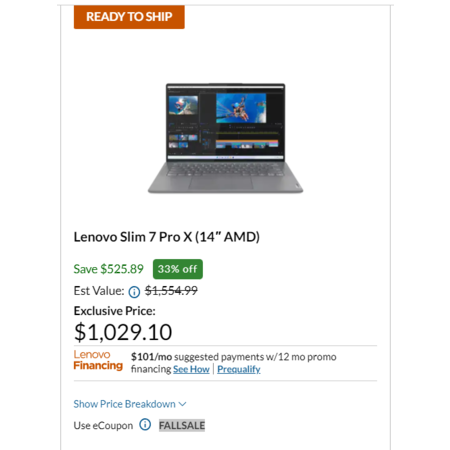Click the Lenovo Slim 7 Pro X laptop image
This screenshot has height=450, width=450.
(x=226, y=138)
